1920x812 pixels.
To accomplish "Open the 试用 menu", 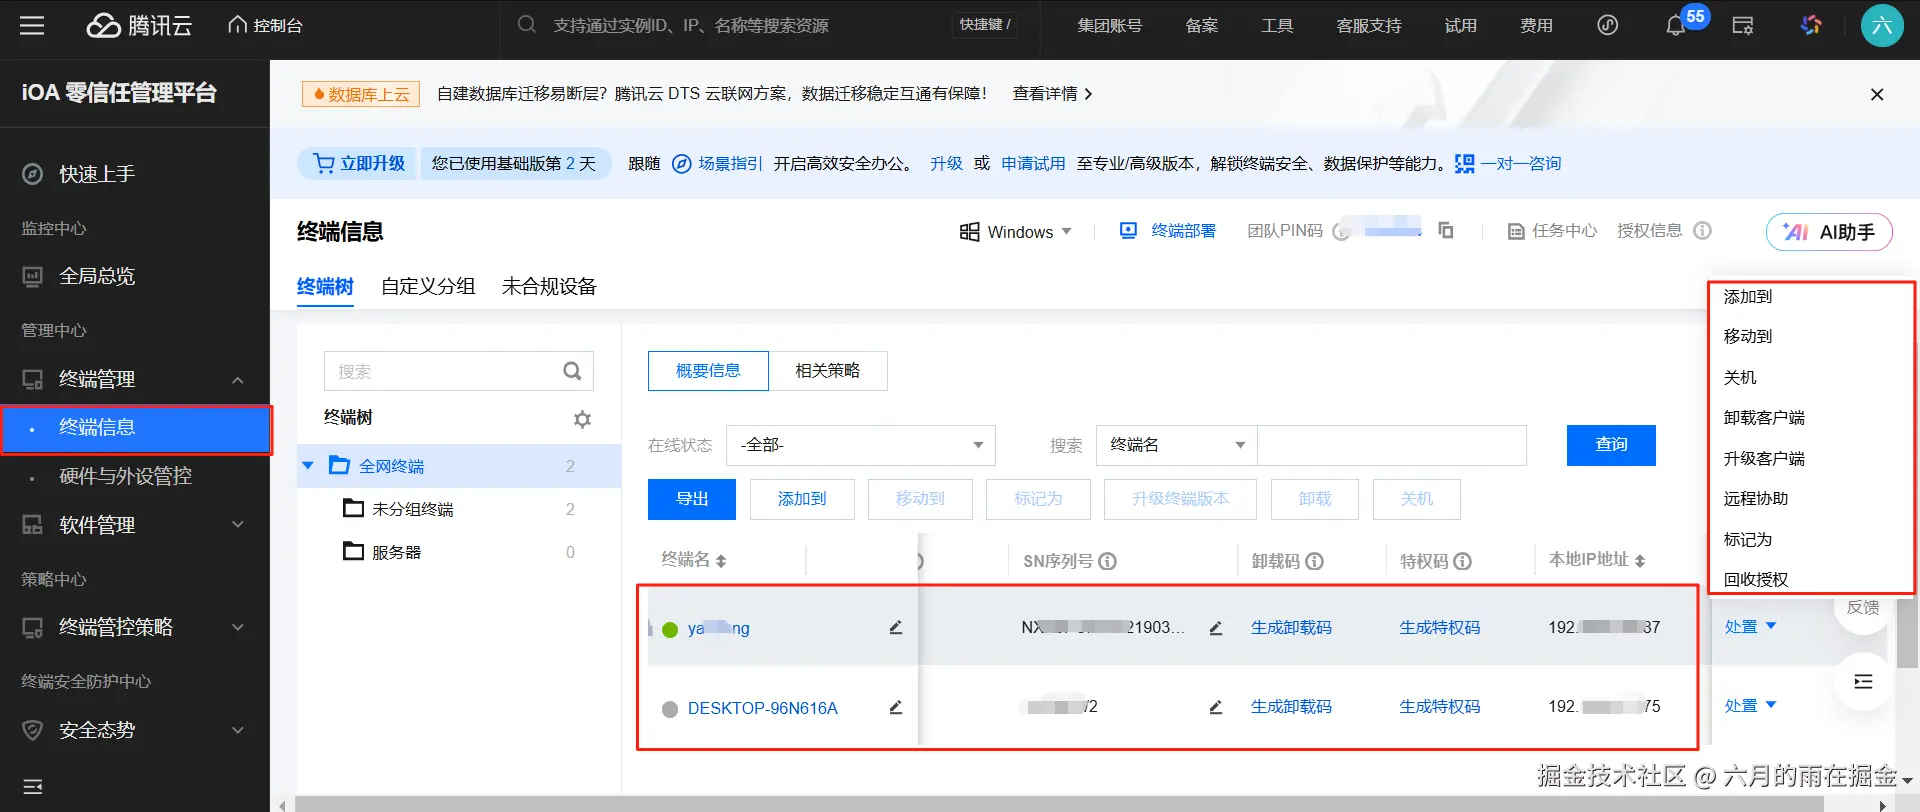I will (1460, 25).
